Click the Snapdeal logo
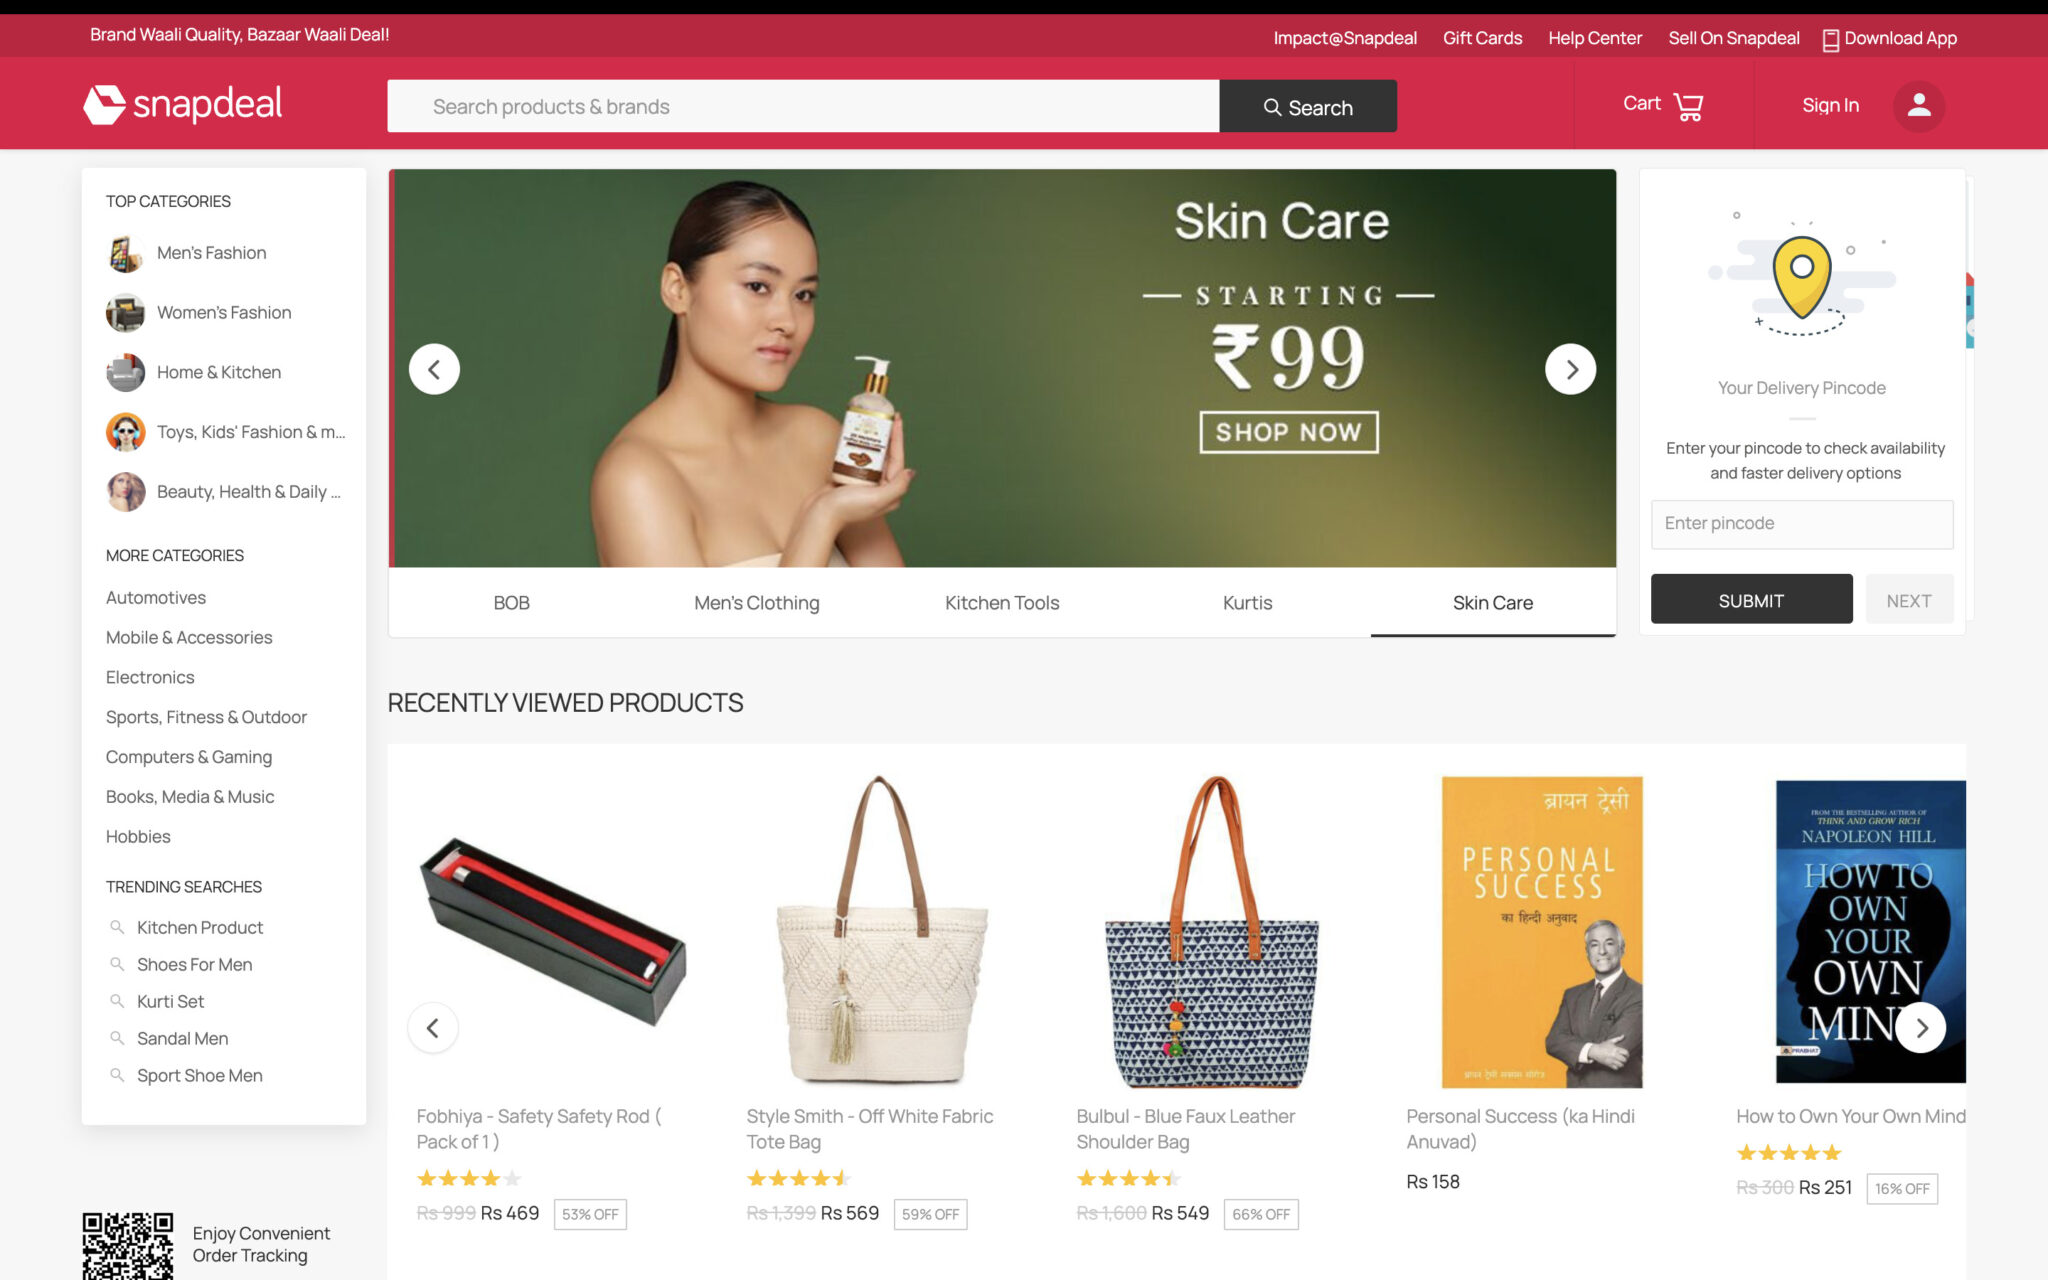 (183, 104)
